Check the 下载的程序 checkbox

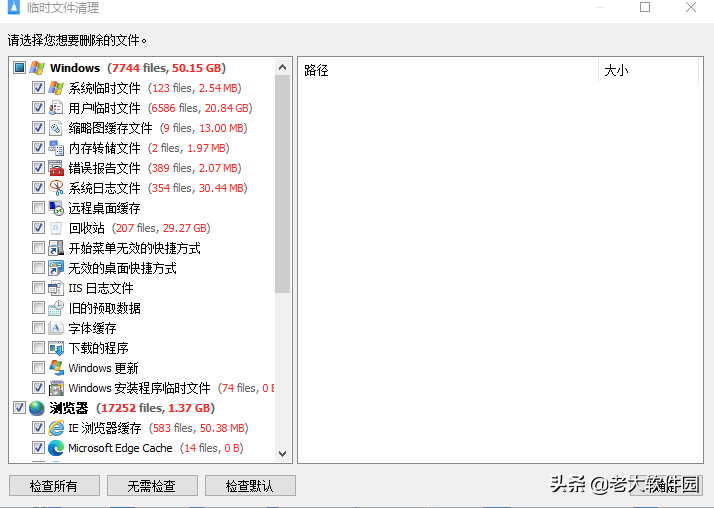[38, 348]
